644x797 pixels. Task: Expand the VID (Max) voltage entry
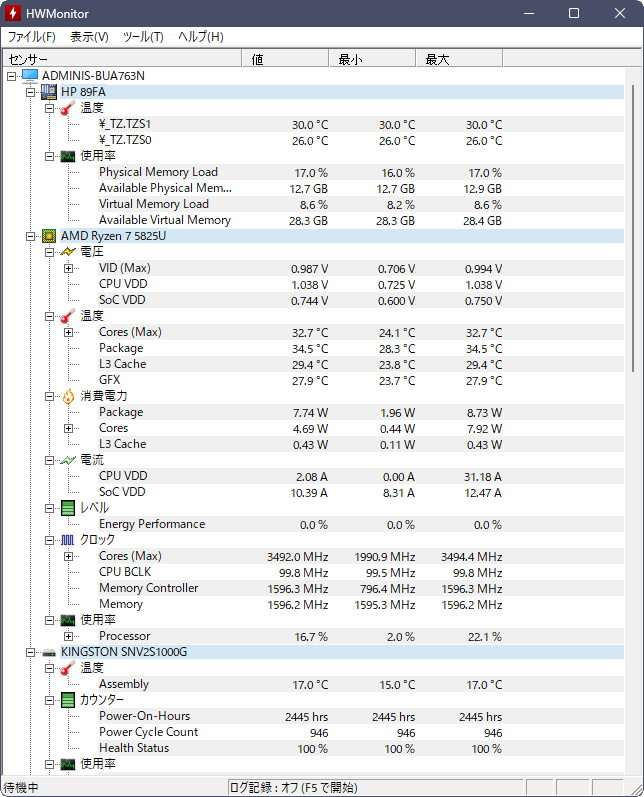[69, 268]
